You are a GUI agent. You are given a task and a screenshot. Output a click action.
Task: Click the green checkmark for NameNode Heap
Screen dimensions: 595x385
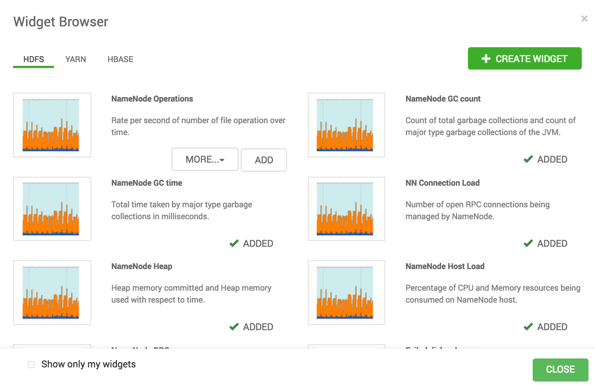[234, 327]
